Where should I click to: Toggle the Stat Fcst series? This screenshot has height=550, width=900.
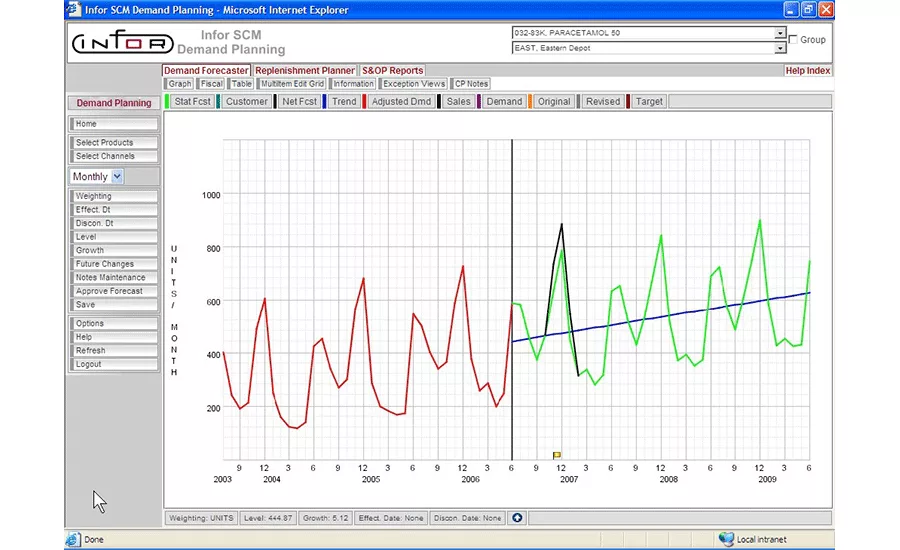point(191,102)
